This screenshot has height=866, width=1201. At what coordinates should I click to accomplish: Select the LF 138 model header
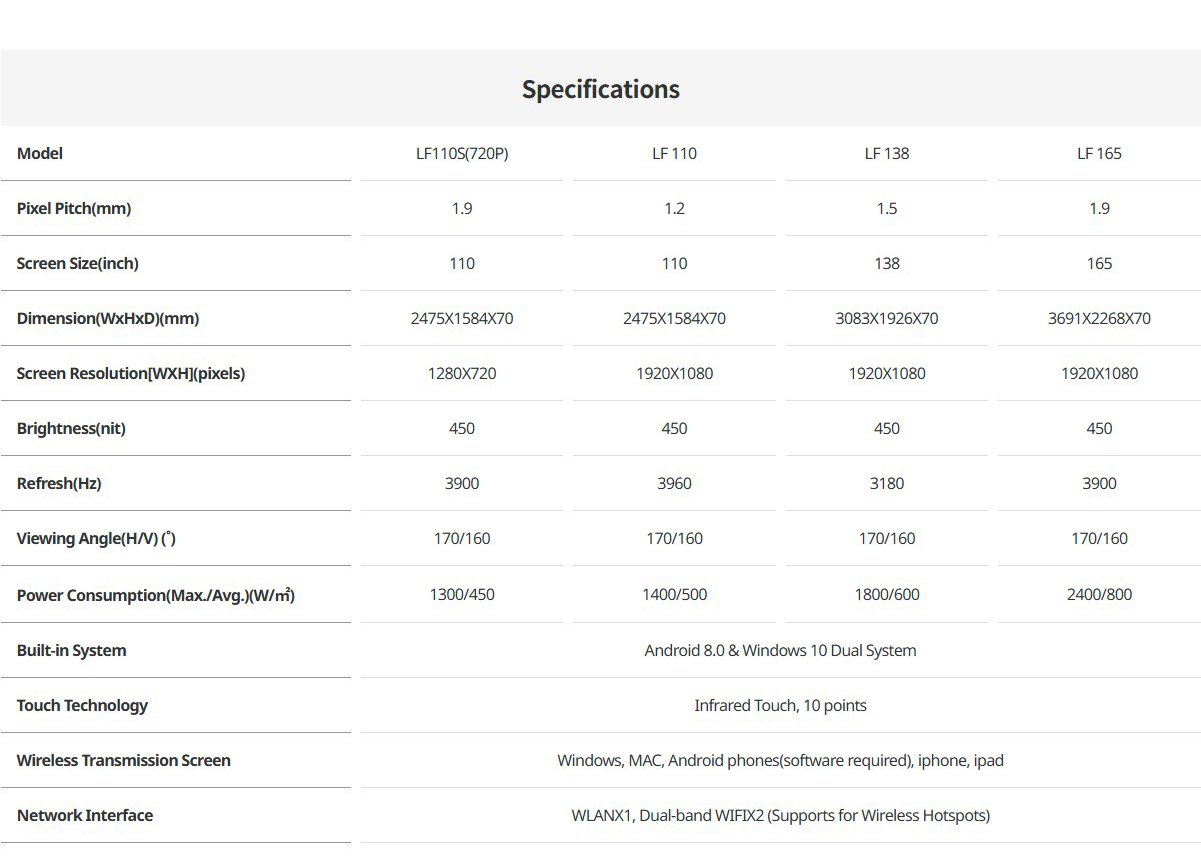[x=887, y=153]
